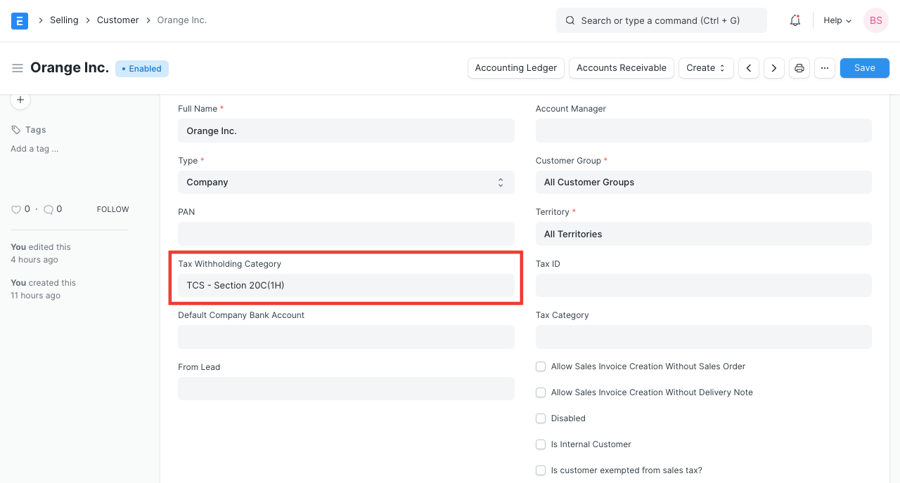Open the Accounting Ledger
The width and height of the screenshot is (900, 483).
(515, 68)
